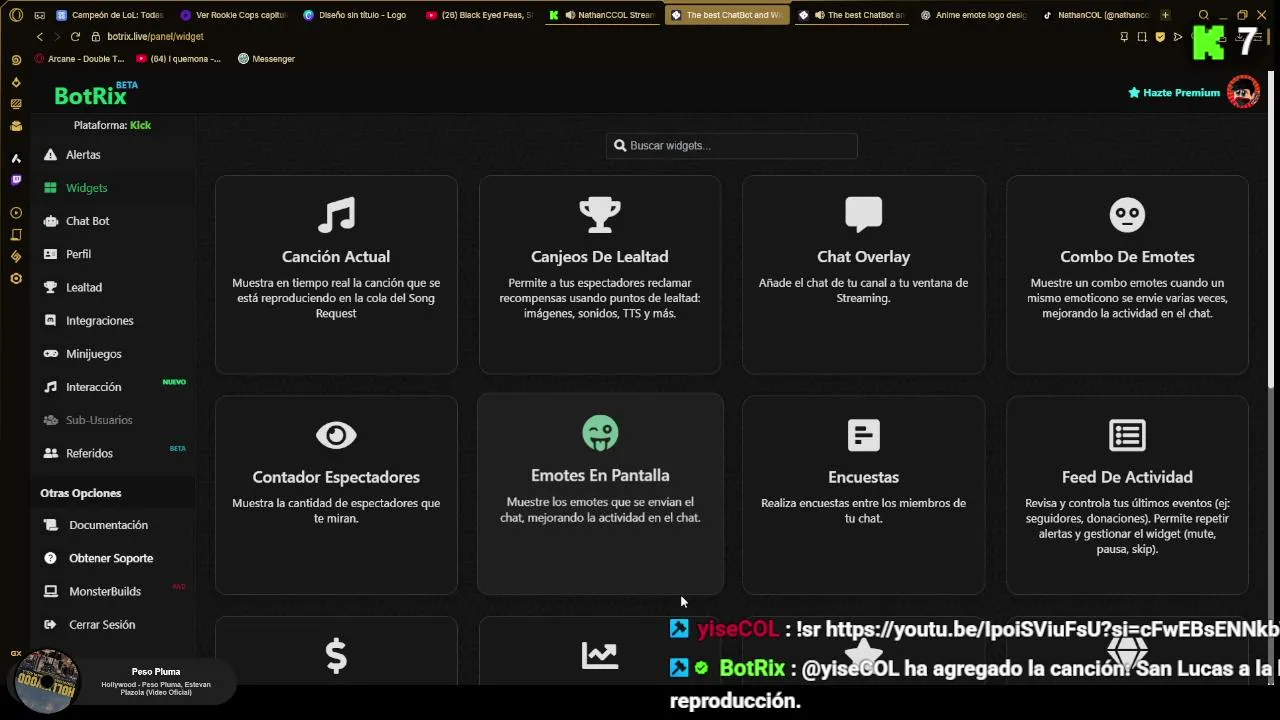Click the Interacción music note icon
1280x720 pixels.
(x=50, y=387)
